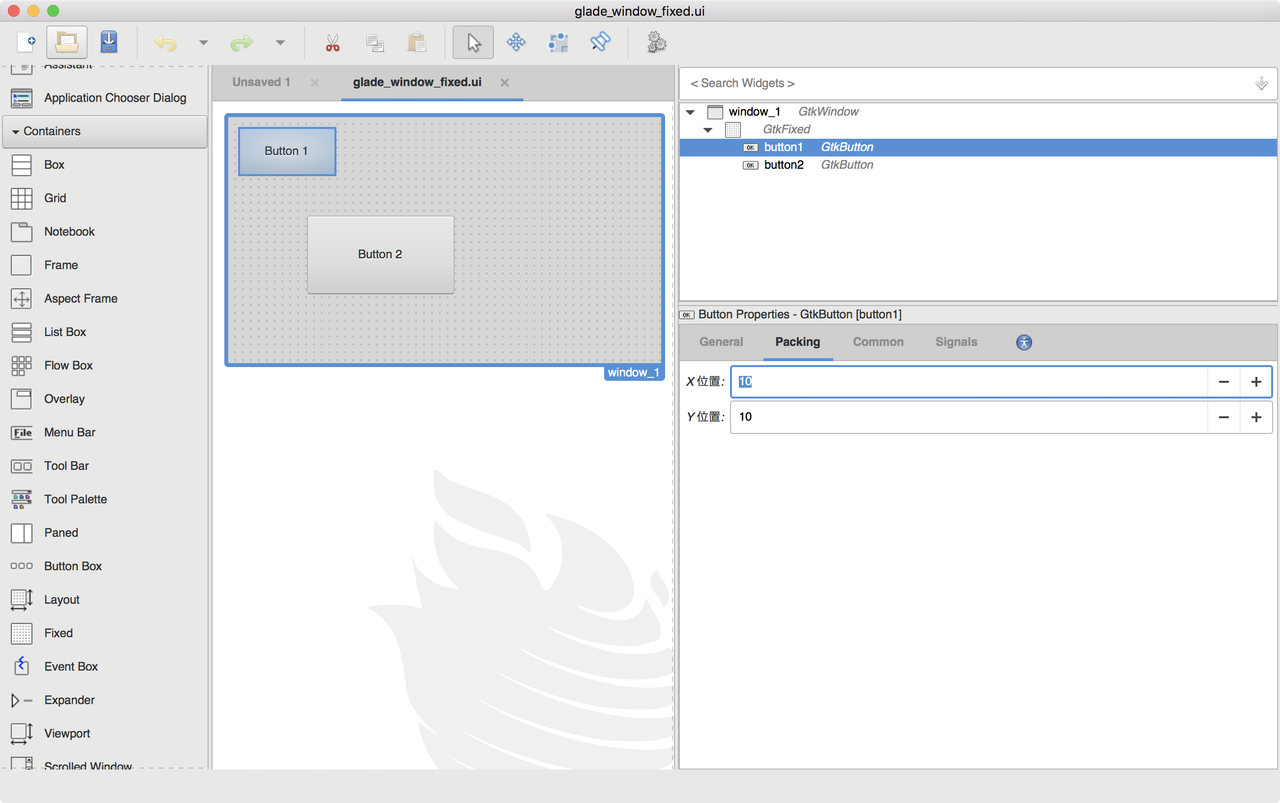Save the current project

point(109,42)
